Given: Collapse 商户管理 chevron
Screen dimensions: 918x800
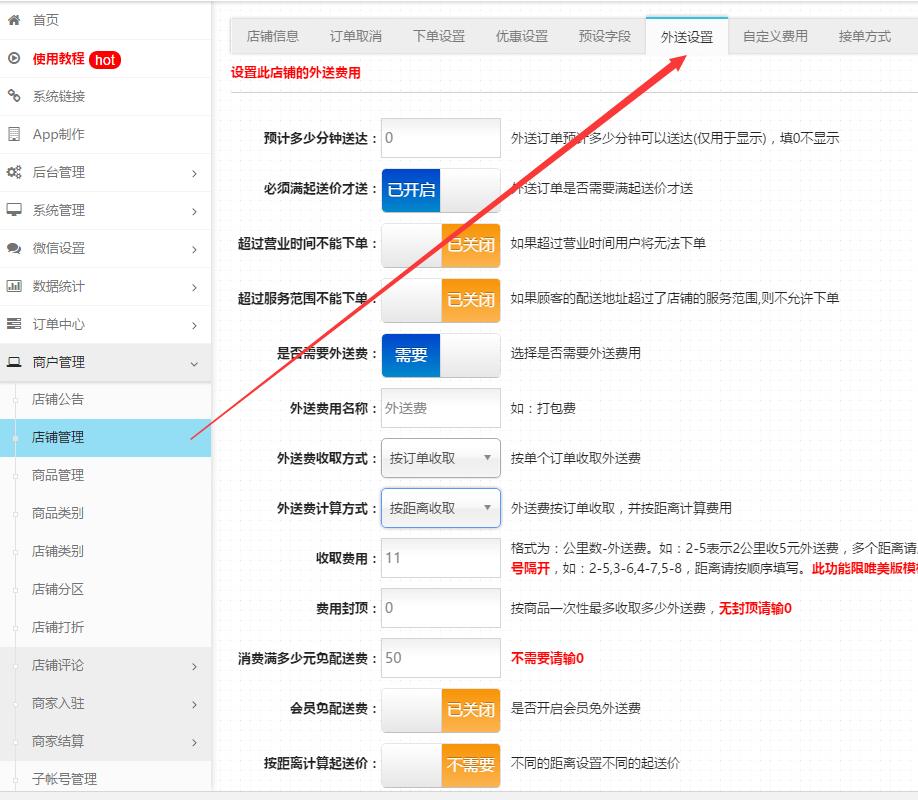Looking at the screenshot, I should pos(194,364).
